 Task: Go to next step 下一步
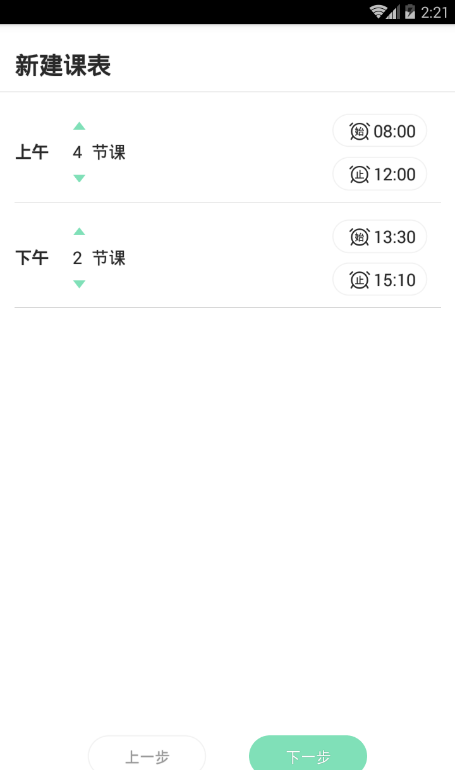click(x=308, y=754)
